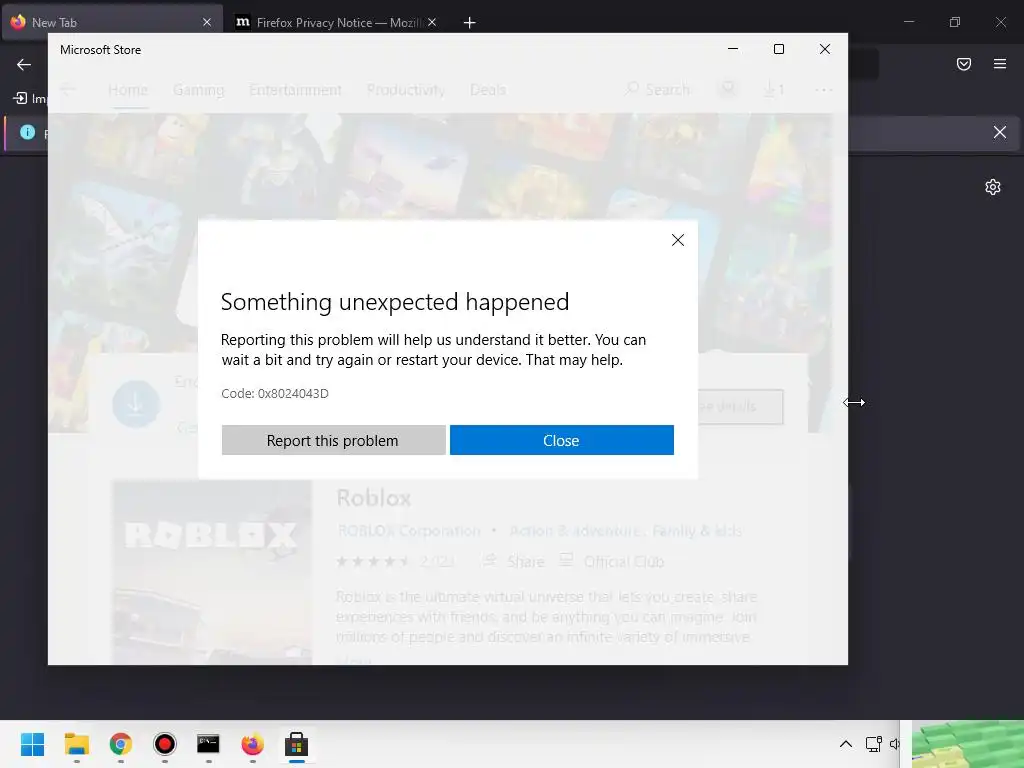Click the Report this problem button
The width and height of the screenshot is (1024, 768).
coord(333,440)
